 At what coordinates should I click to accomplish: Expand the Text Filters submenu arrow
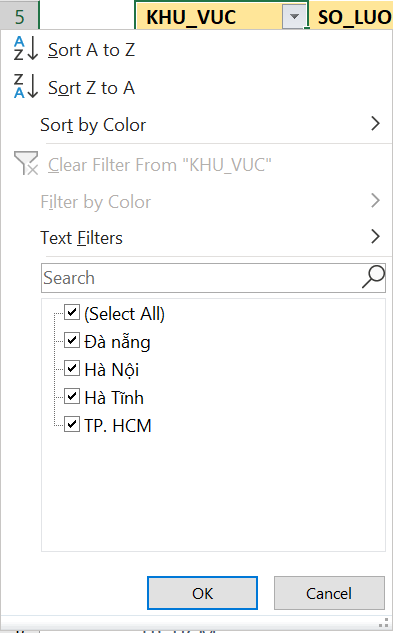pyautogui.click(x=375, y=237)
